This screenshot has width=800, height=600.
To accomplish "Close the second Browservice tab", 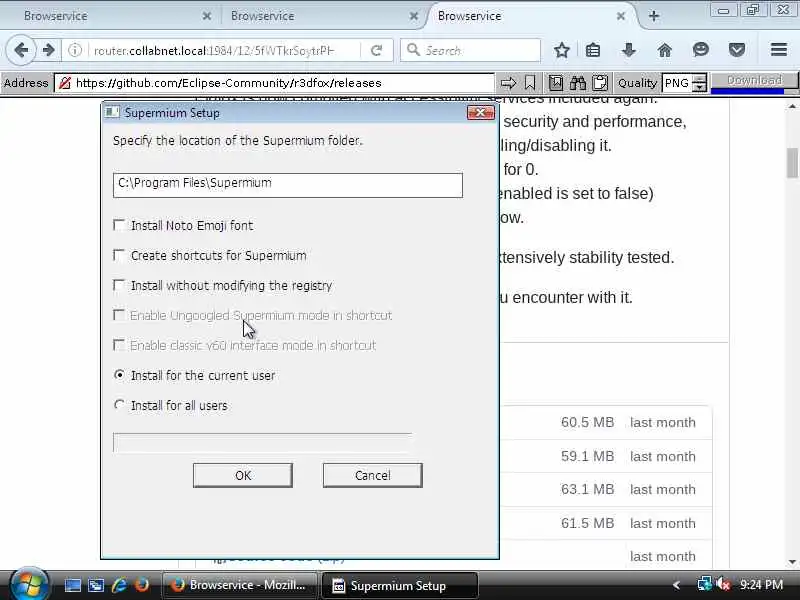I will [414, 16].
